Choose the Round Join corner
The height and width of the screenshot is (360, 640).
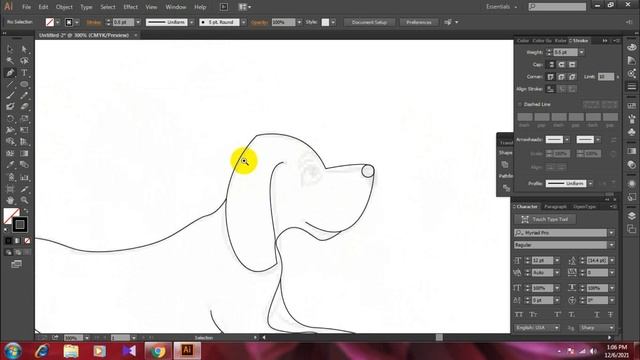pyautogui.click(x=562, y=77)
